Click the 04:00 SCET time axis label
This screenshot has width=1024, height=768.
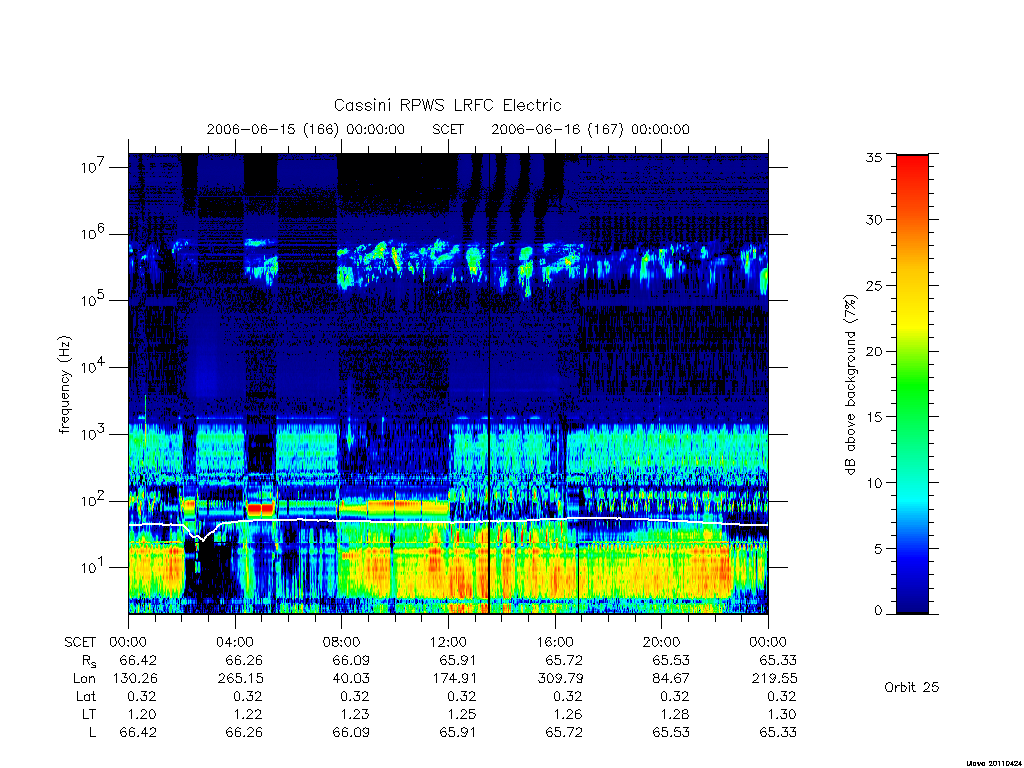(234, 642)
